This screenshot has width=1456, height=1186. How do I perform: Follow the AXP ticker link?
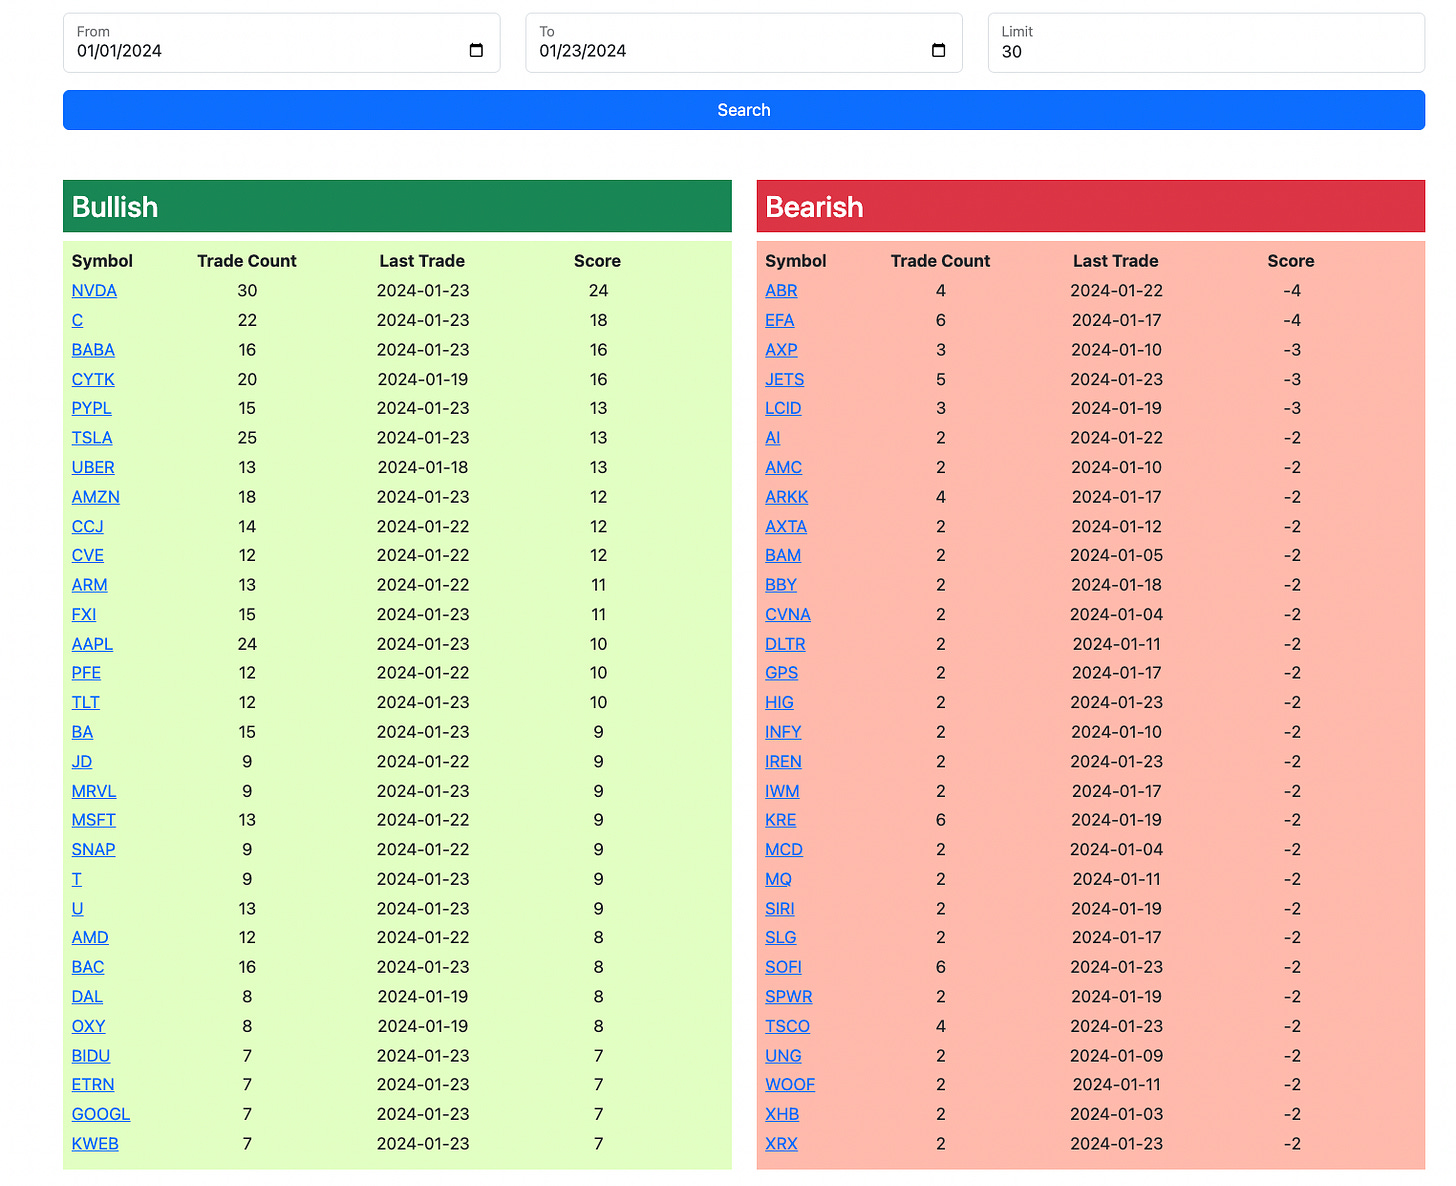(781, 350)
